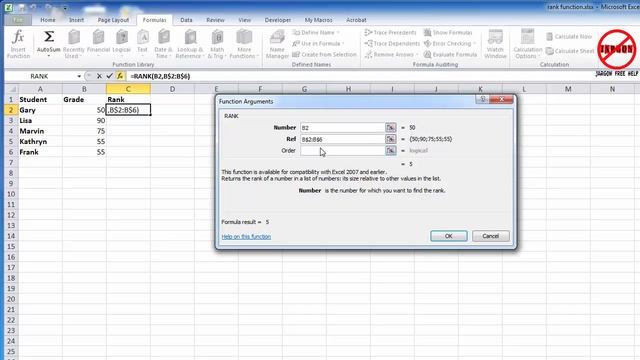
Task: Open the Watch Window
Action: click(x=495, y=44)
